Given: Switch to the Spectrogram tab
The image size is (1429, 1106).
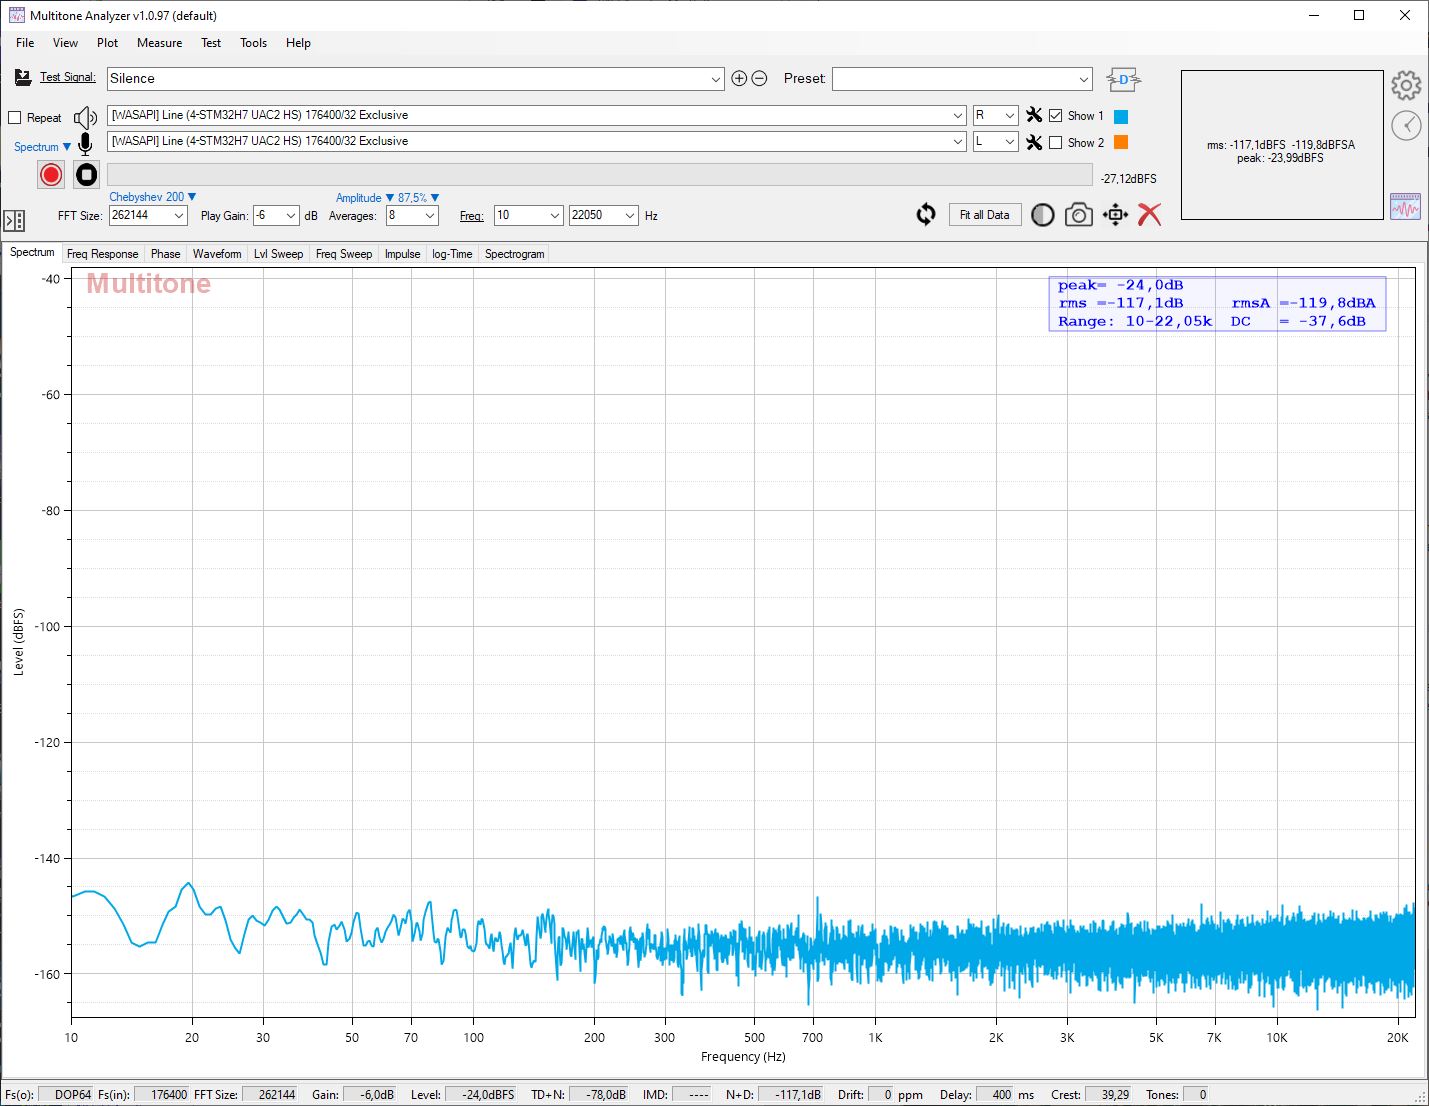Looking at the screenshot, I should click(x=514, y=254).
